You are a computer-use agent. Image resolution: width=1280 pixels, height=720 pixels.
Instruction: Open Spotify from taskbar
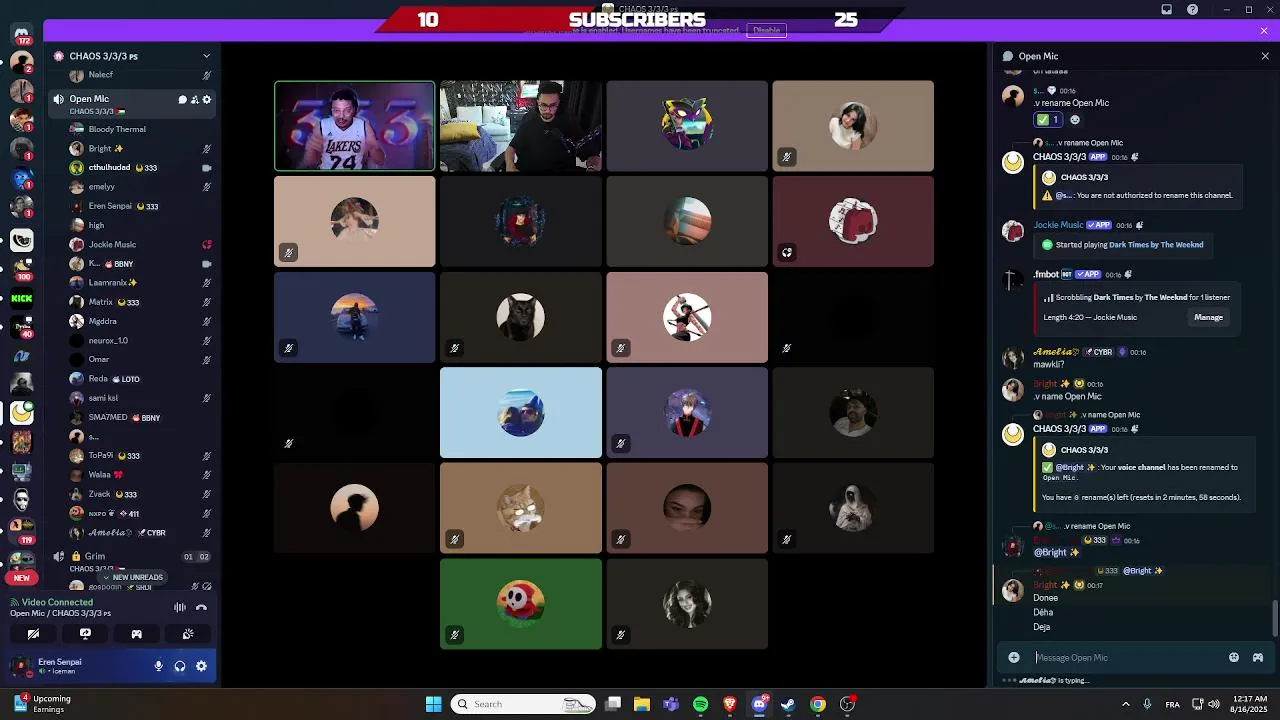pyautogui.click(x=700, y=704)
